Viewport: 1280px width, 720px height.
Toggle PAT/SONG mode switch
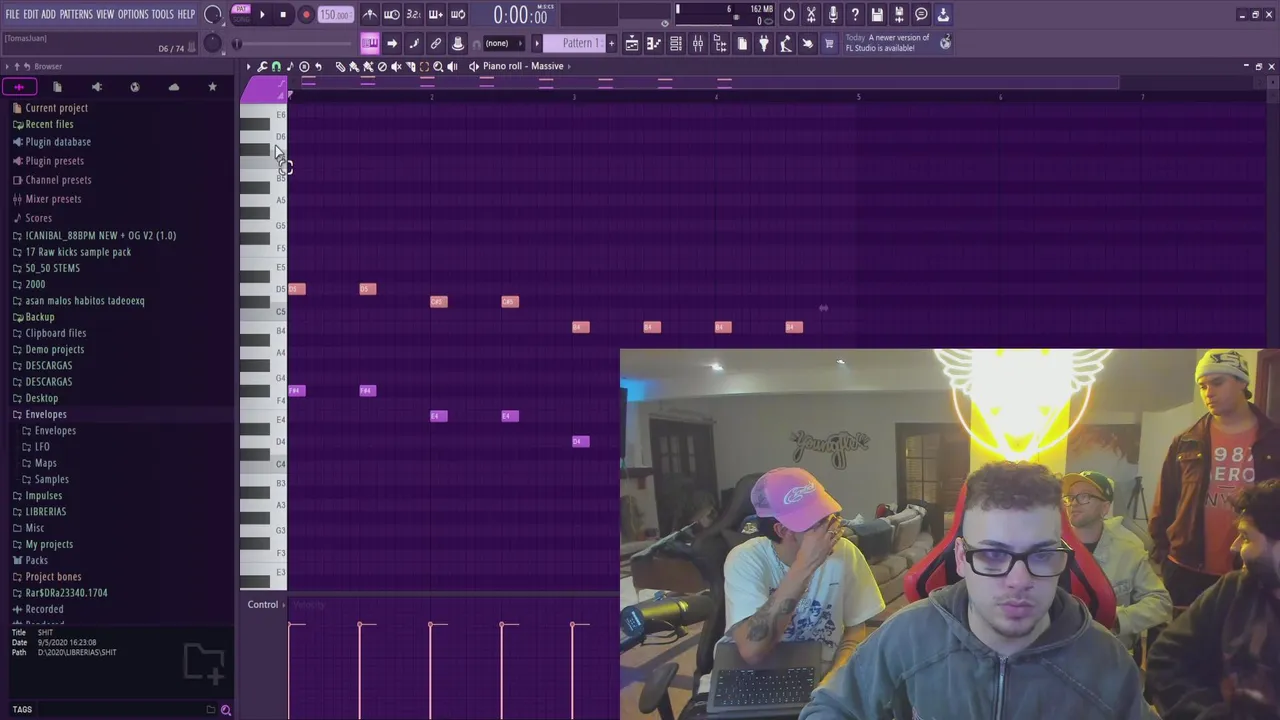(x=241, y=14)
